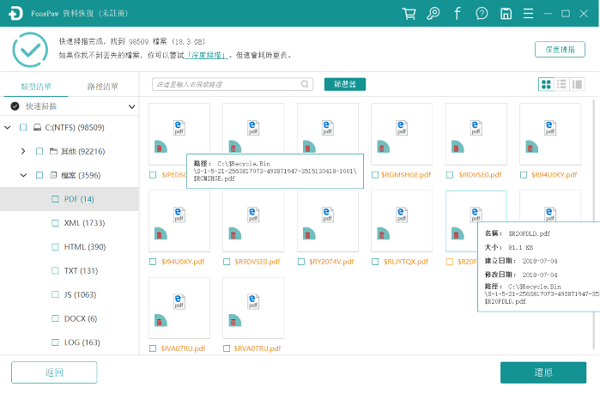The image size is (600, 393).
Task: Tick checkbox for $RVA07RU.pdf
Action: pyautogui.click(x=227, y=349)
